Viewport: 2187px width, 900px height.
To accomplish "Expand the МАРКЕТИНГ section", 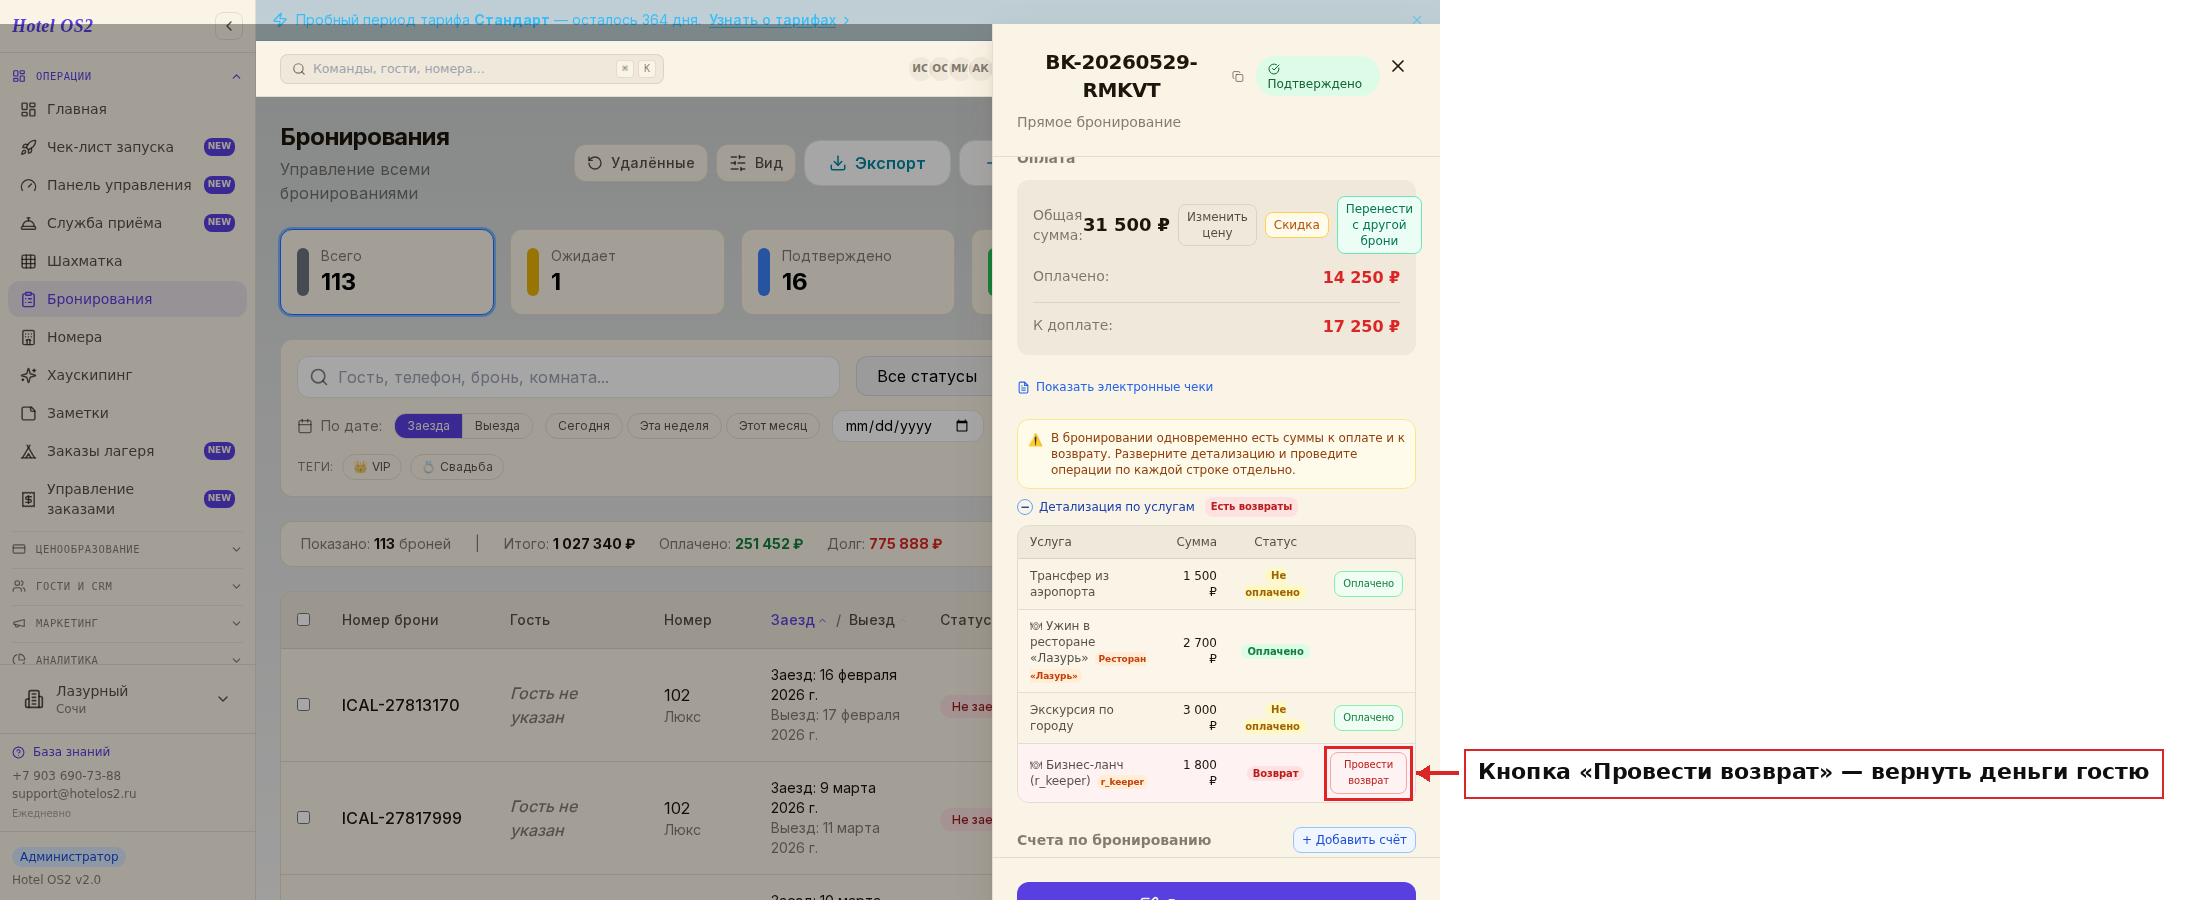I will point(127,623).
